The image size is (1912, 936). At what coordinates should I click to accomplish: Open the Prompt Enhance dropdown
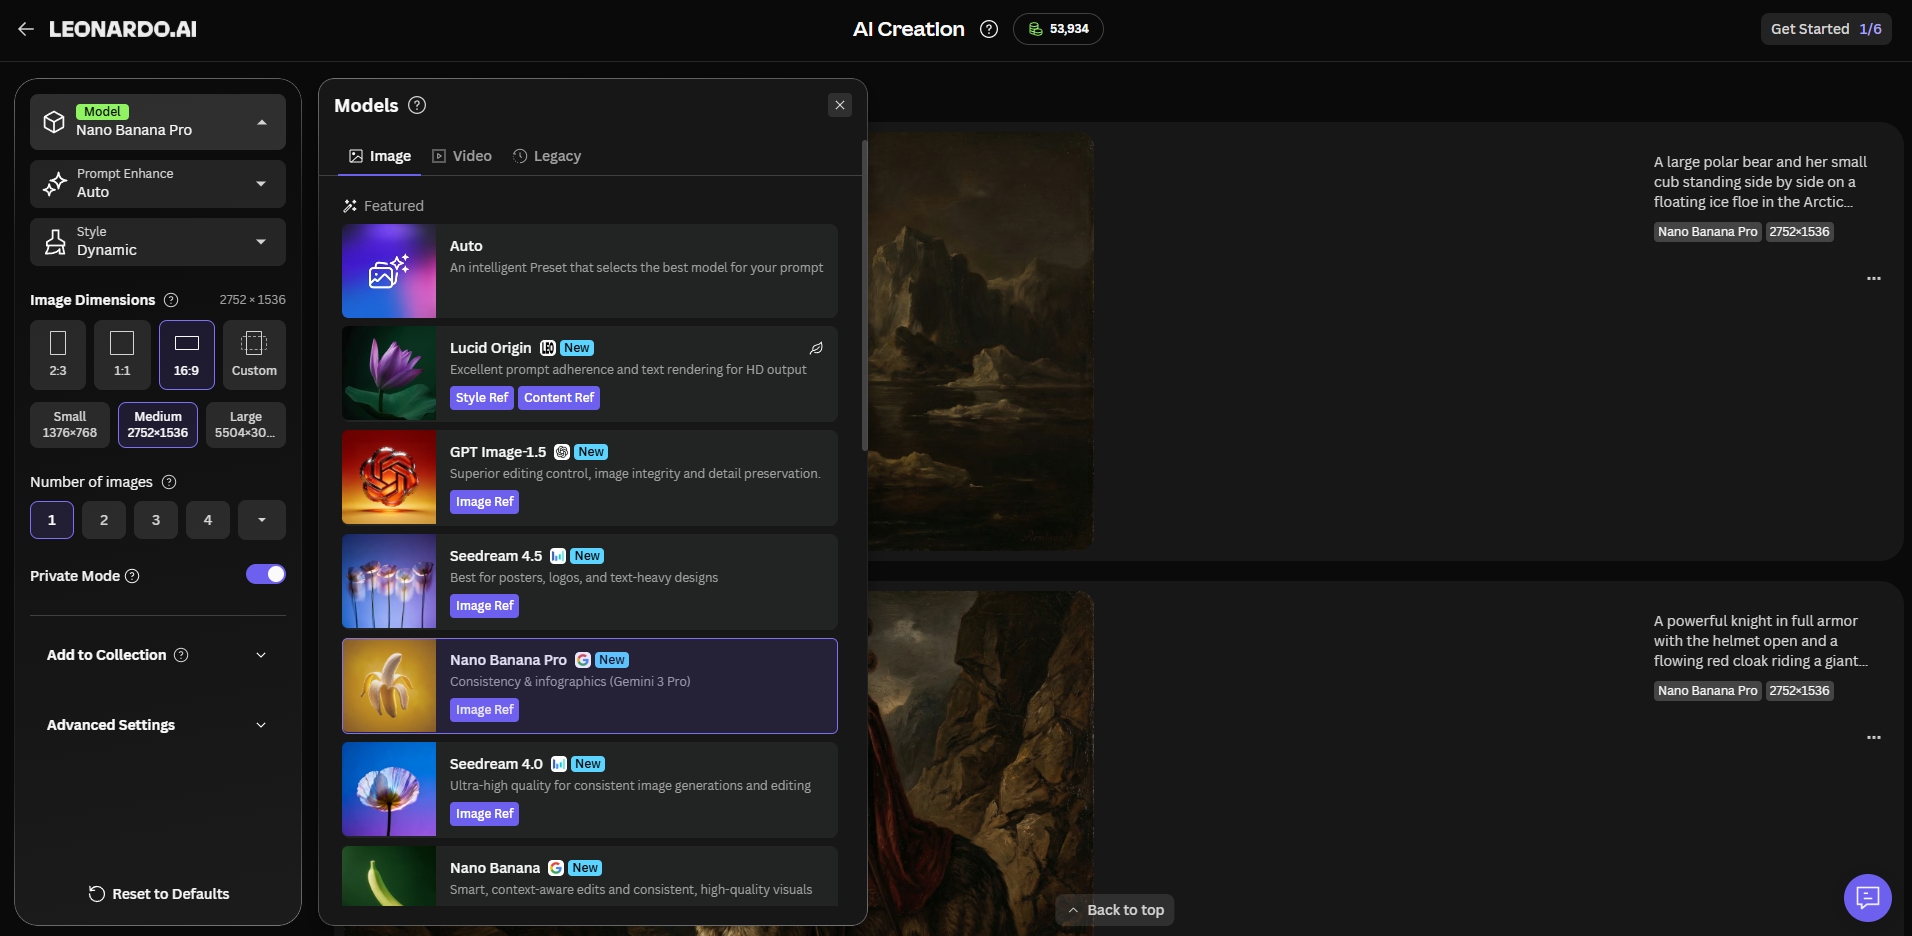tap(158, 183)
